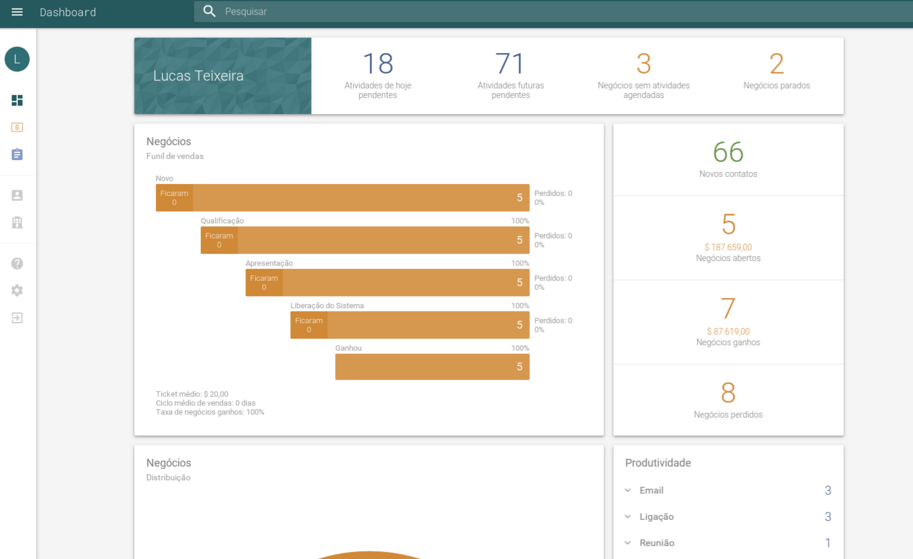This screenshot has width=913, height=559.
Task: Open the settings gear icon in sidebar
Action: pyautogui.click(x=17, y=290)
